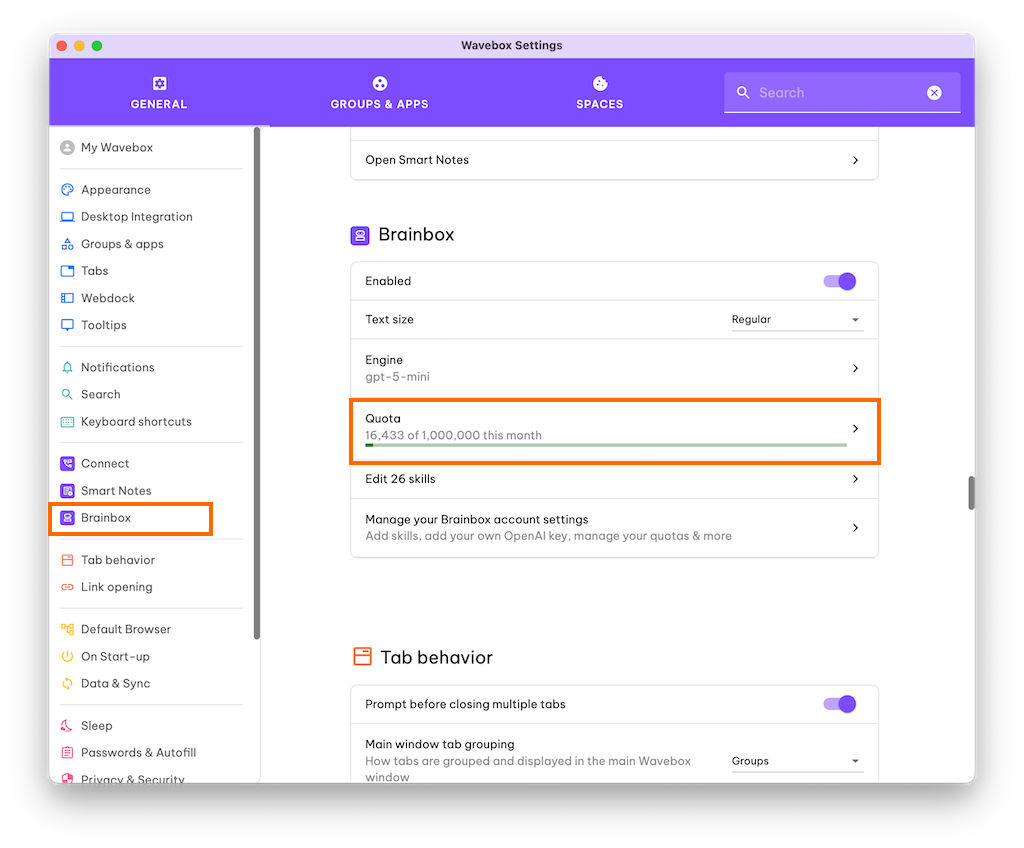Click Manage your Brainbox account settings text
Viewport: 1024px width, 848px height.
477,519
